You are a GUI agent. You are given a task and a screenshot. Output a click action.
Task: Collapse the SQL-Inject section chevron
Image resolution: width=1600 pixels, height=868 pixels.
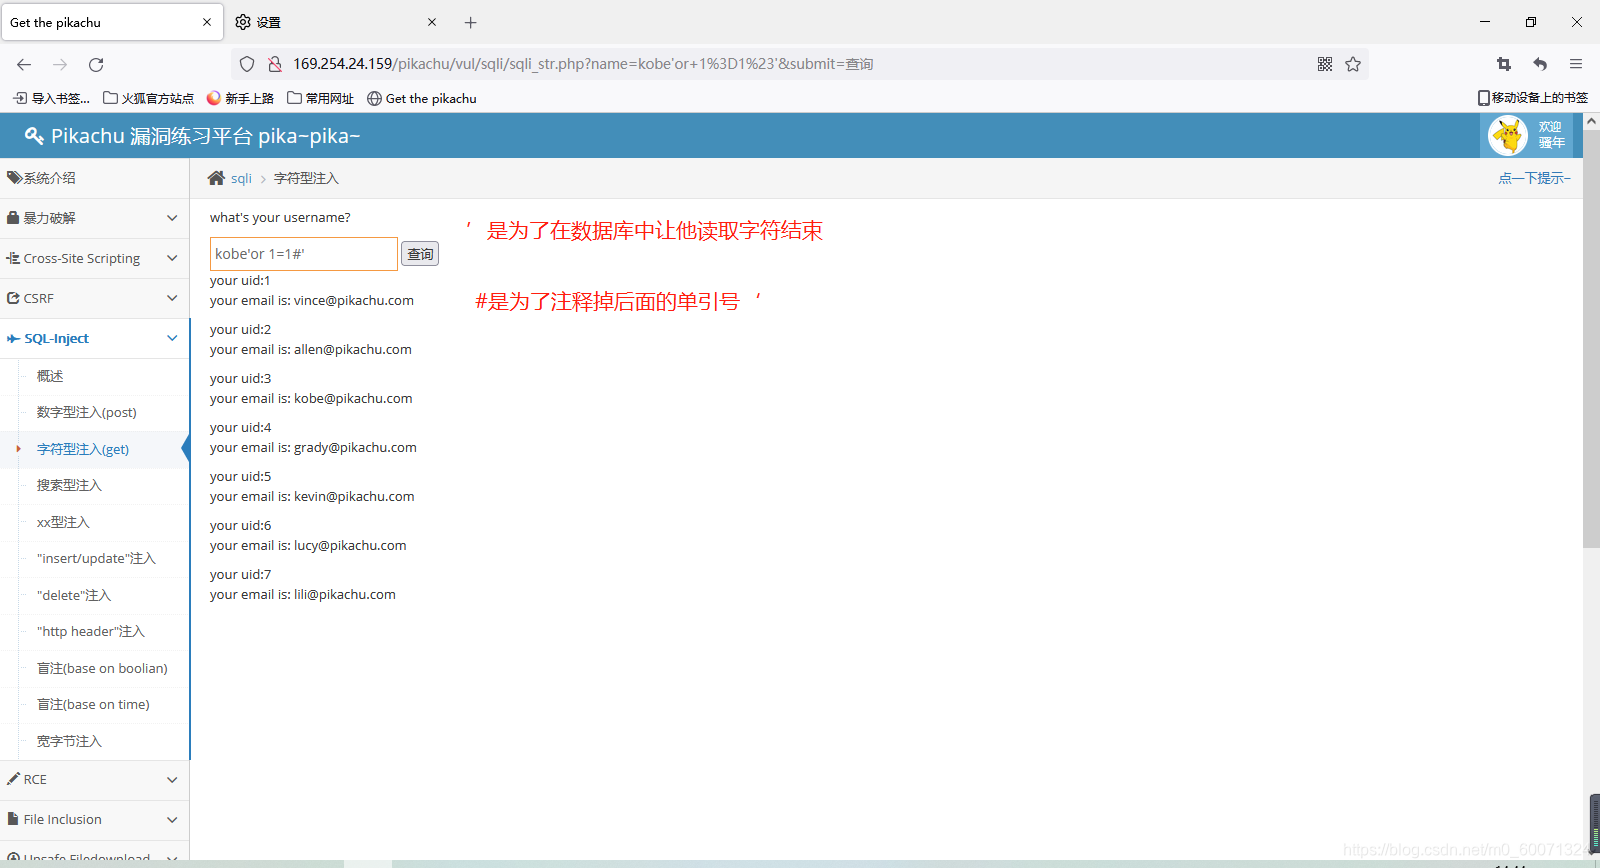172,338
